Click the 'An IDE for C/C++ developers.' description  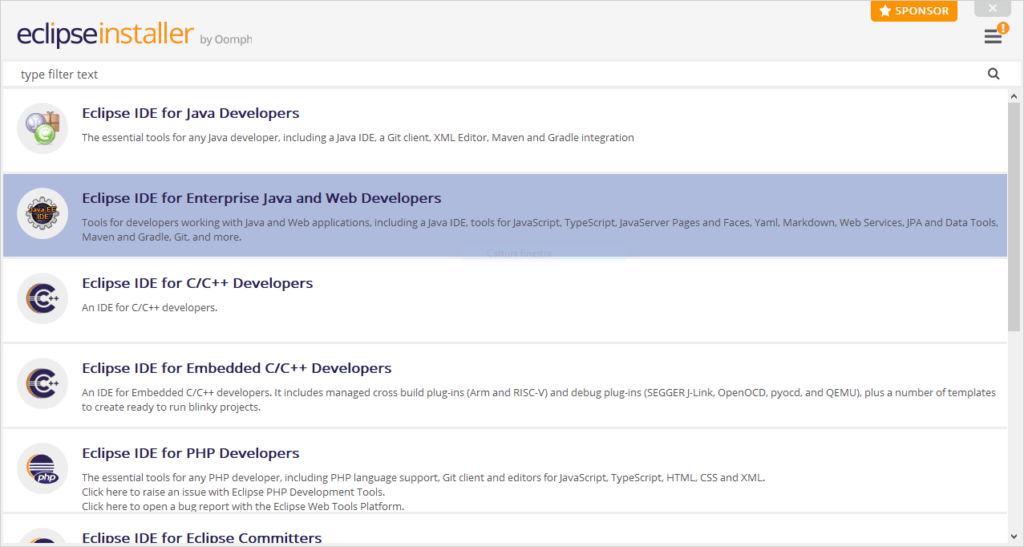(x=150, y=307)
